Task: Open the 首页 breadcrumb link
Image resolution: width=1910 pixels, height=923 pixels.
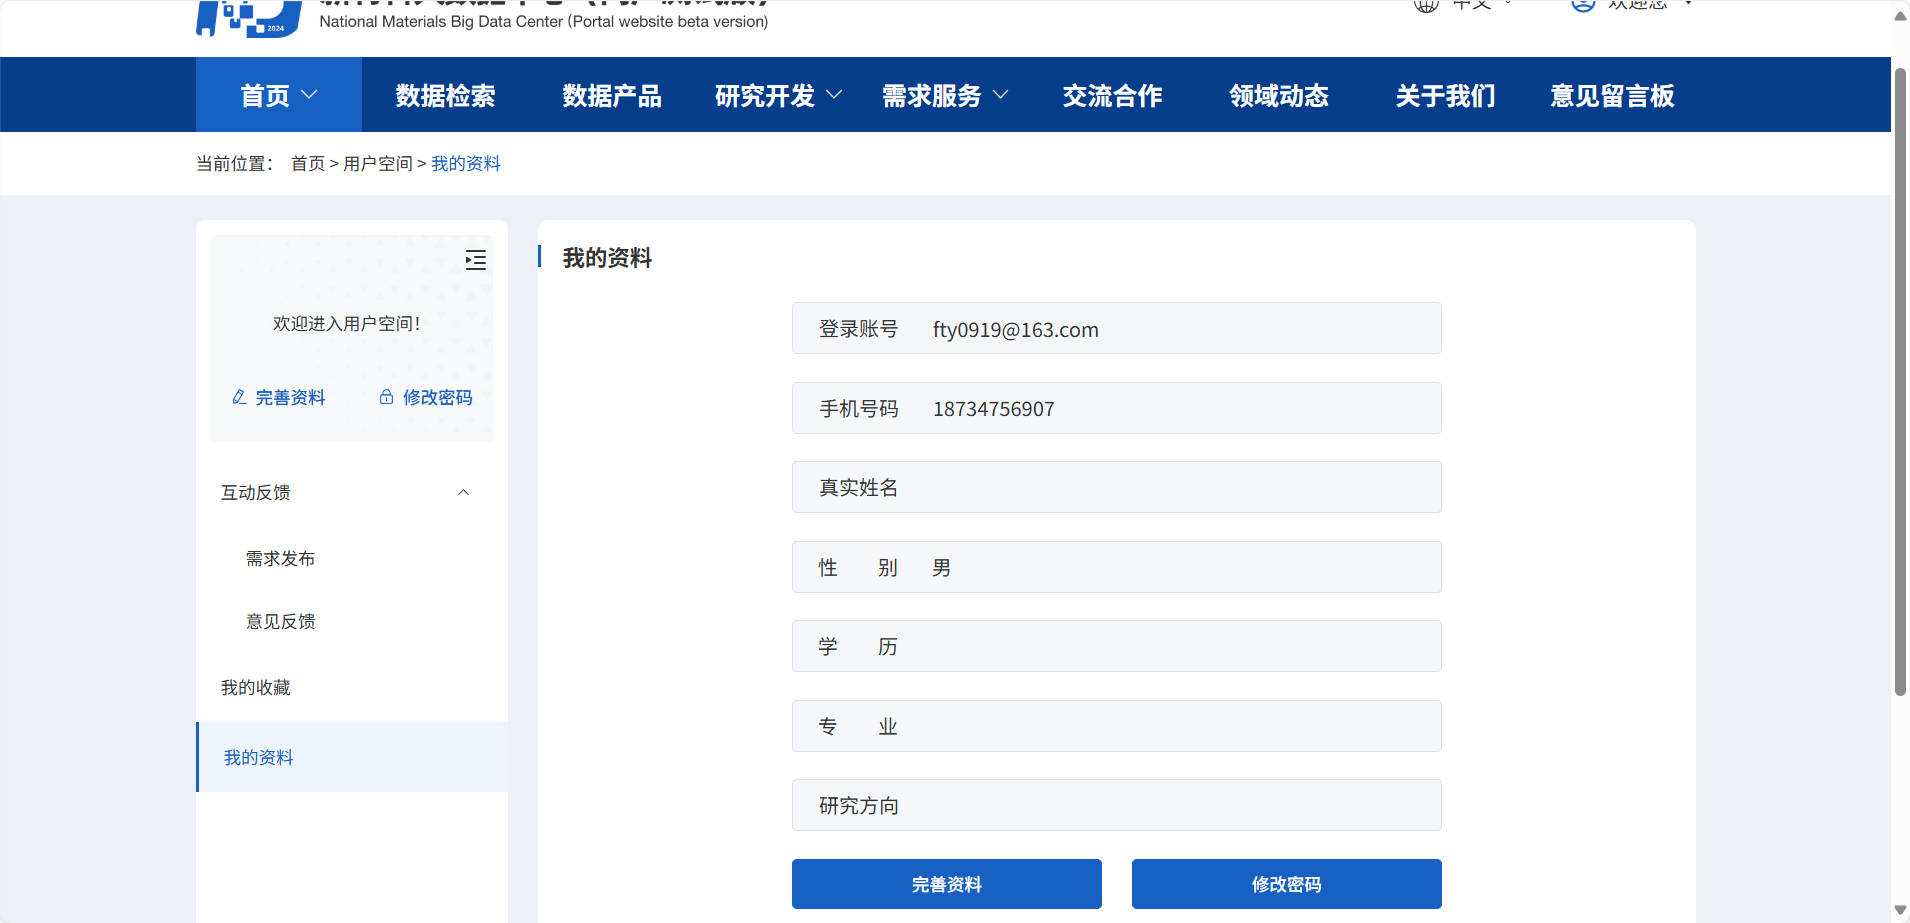Action: [307, 163]
